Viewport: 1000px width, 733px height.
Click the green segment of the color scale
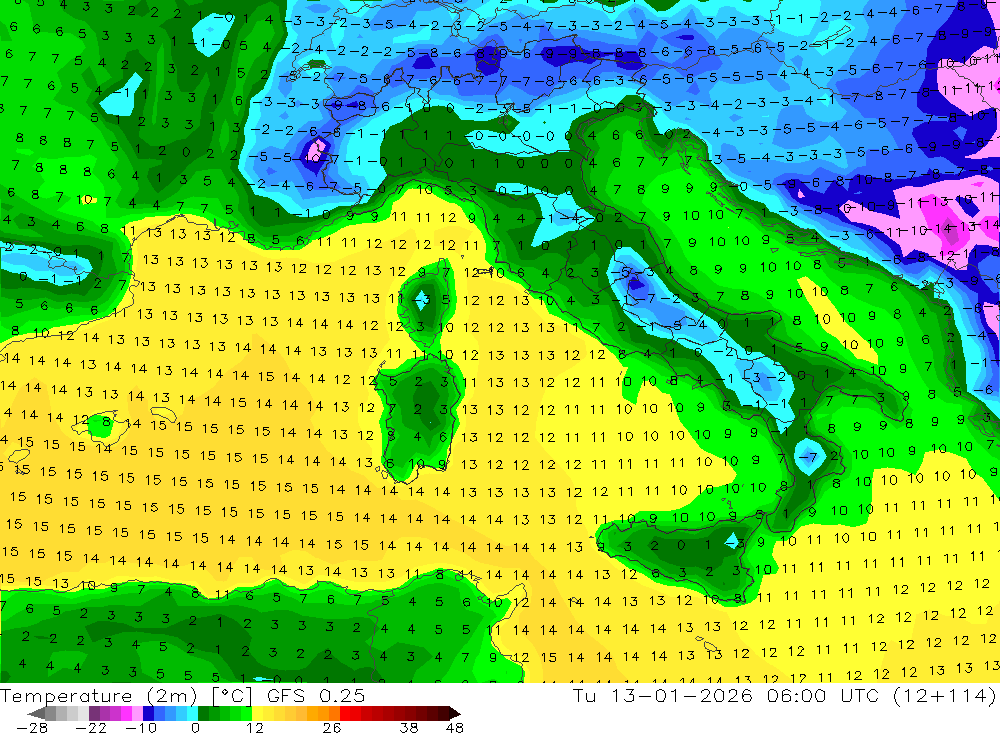coord(225,713)
